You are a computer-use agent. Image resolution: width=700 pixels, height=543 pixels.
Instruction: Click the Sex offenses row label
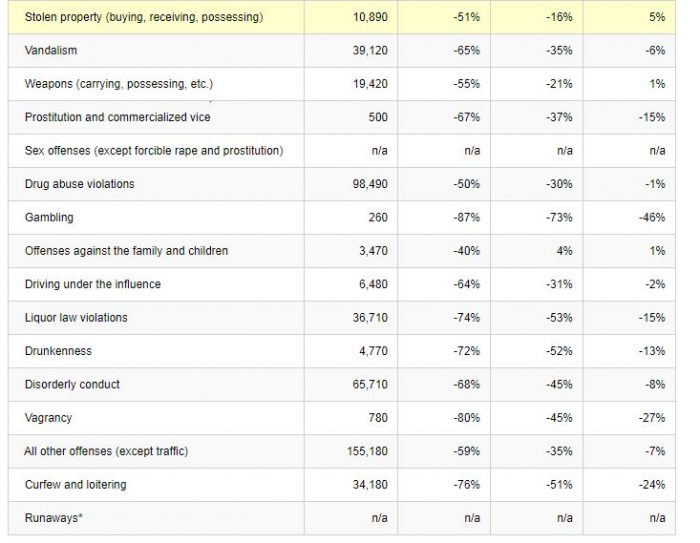coord(154,151)
